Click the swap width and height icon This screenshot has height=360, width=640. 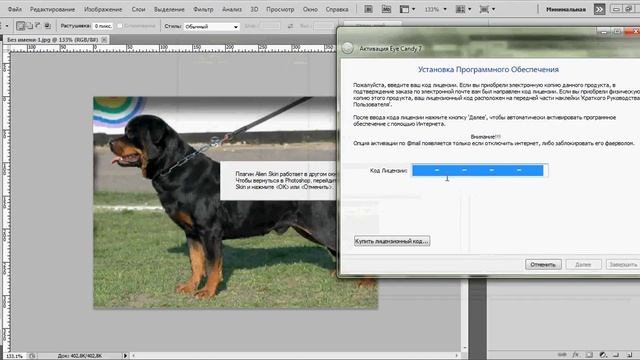290,26
